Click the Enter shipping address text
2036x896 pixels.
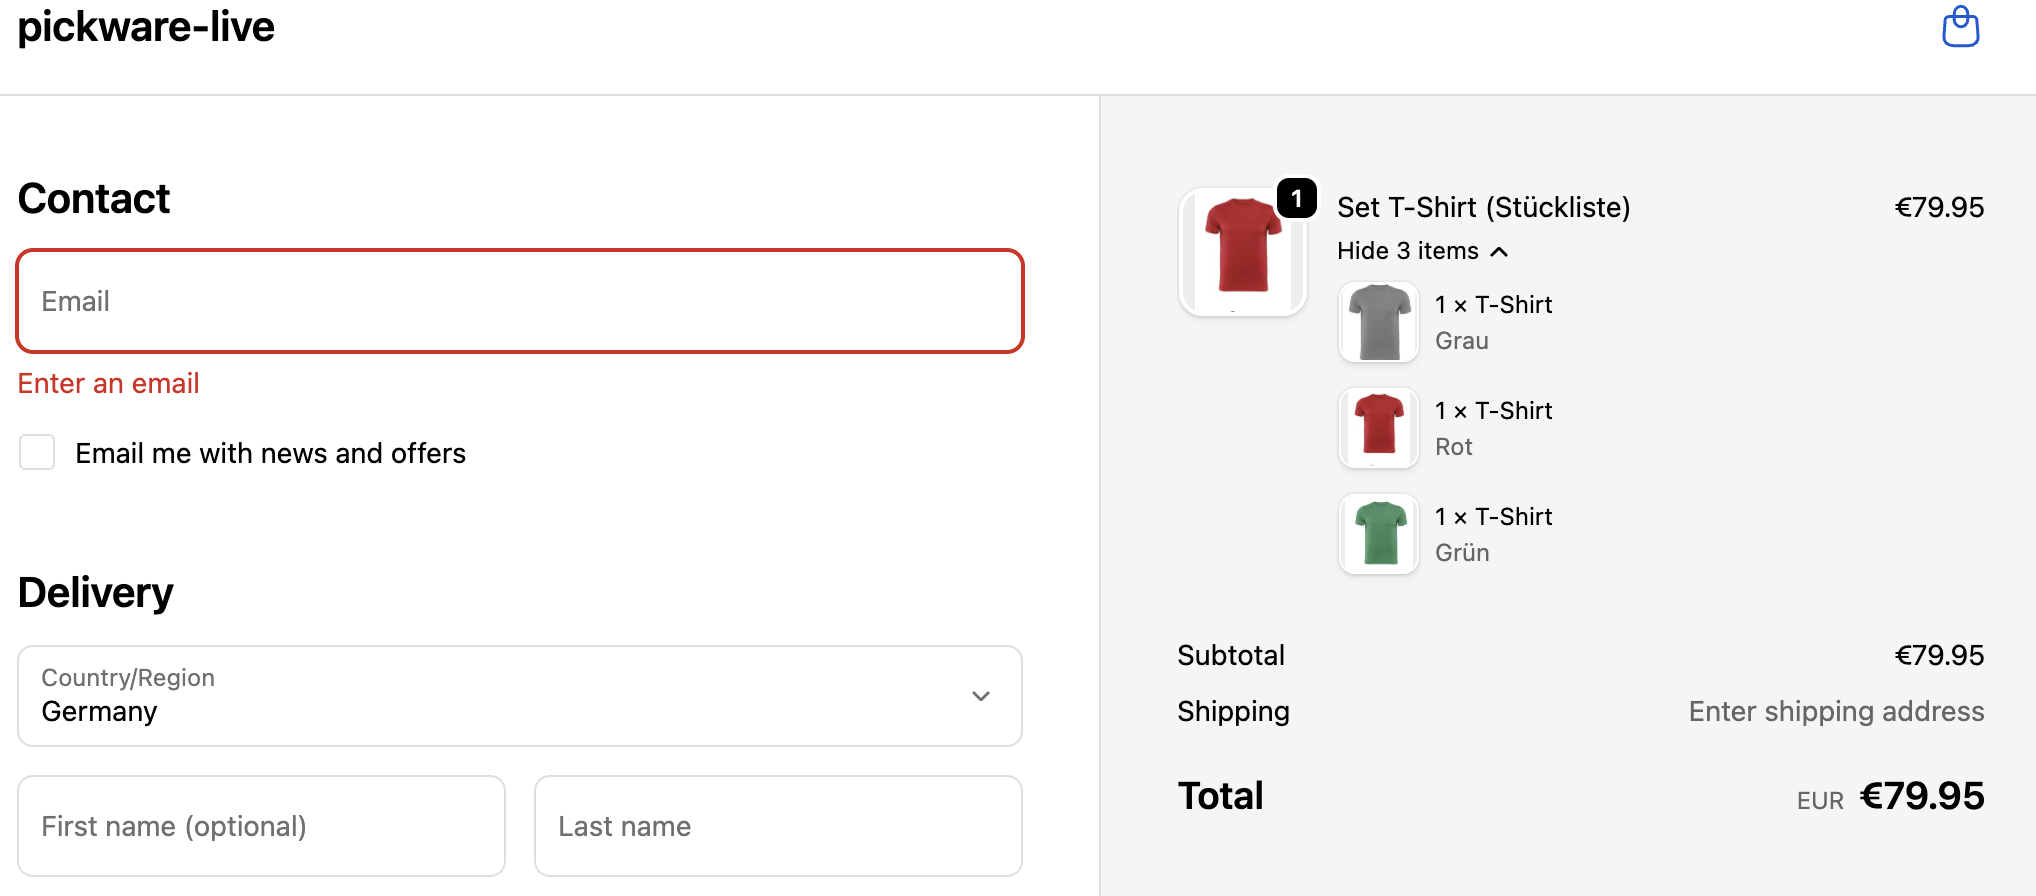[1836, 711]
